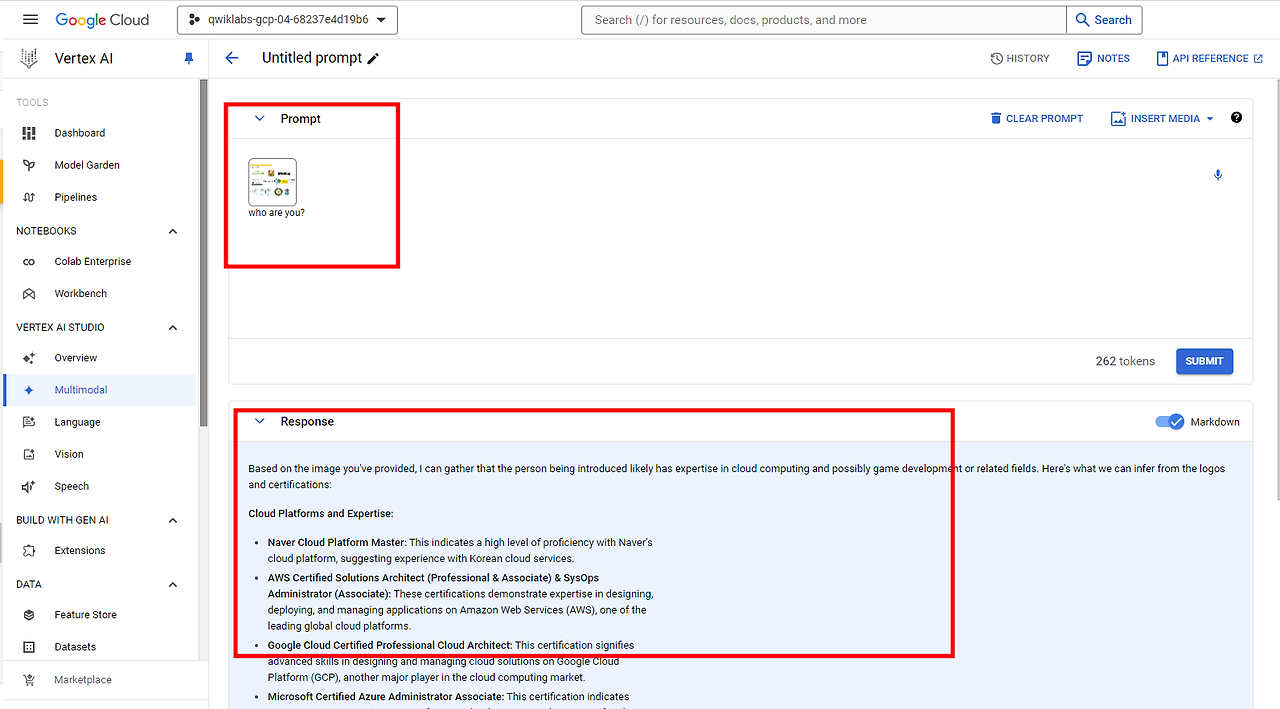Click the Language icon

coord(29,422)
